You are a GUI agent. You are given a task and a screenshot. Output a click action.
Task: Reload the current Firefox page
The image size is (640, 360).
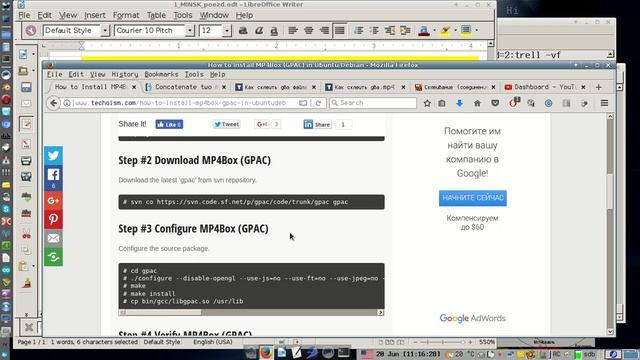point(318,103)
